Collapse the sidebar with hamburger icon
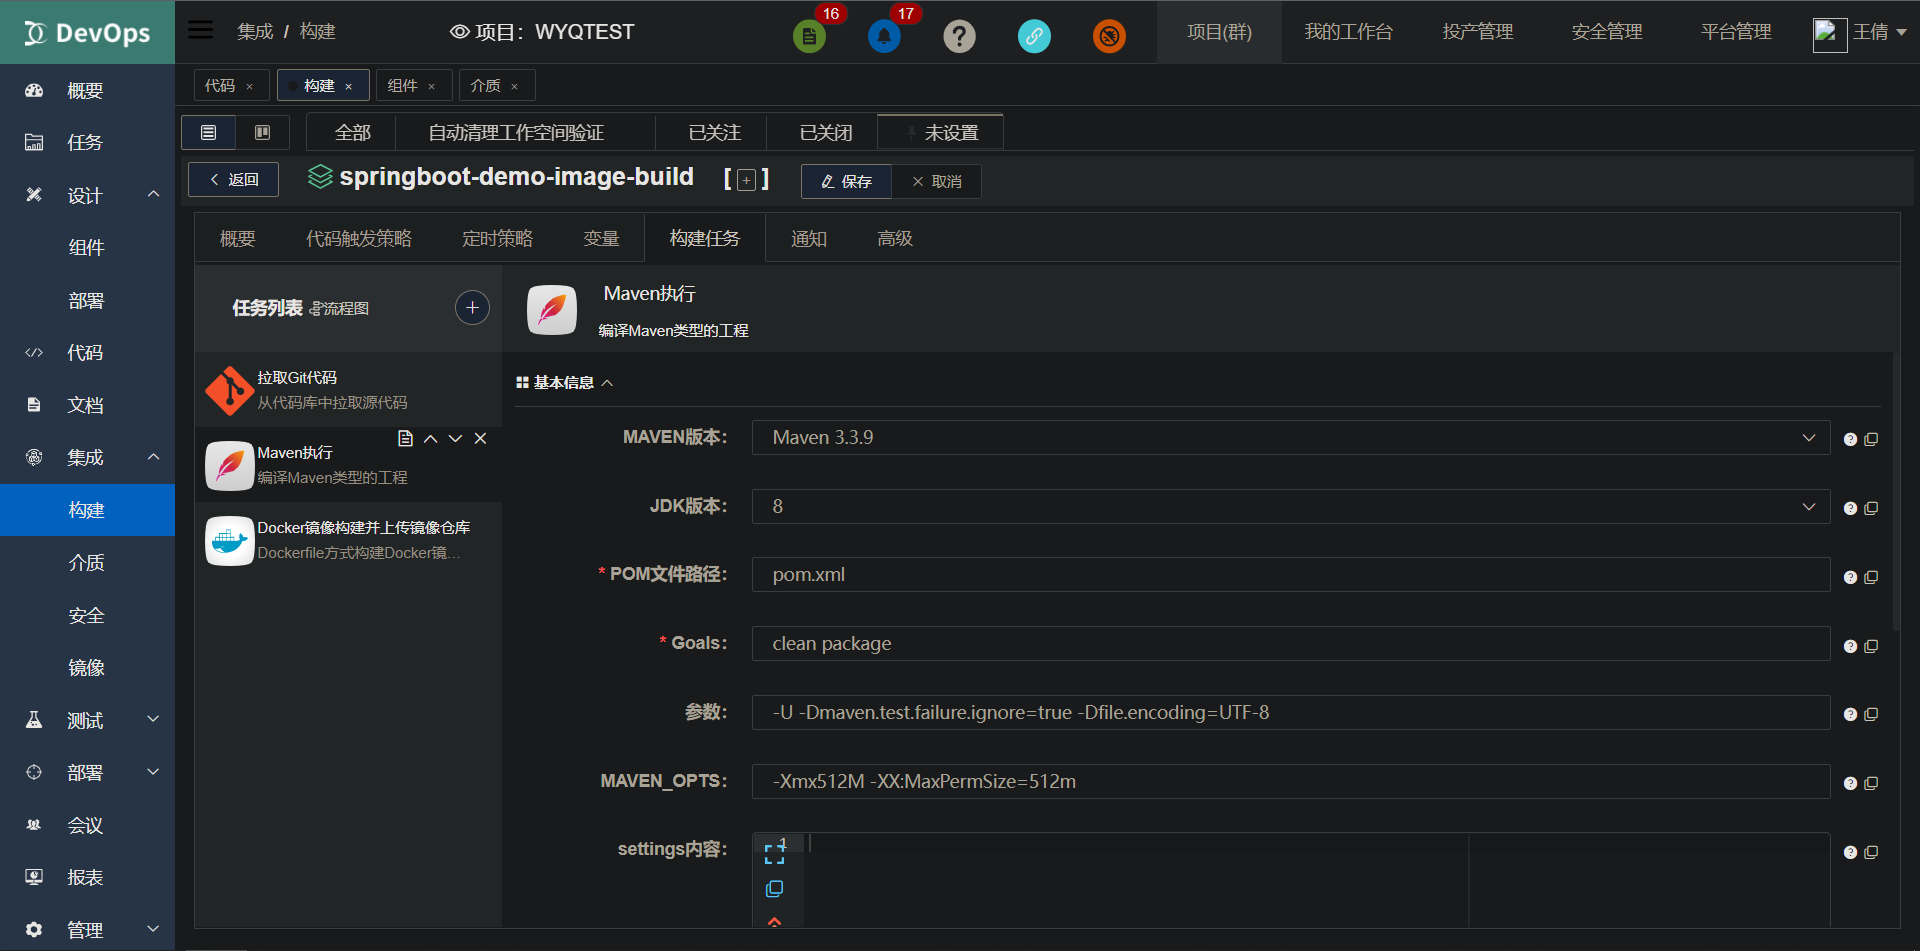Image resolution: width=1920 pixels, height=951 pixels. point(200,29)
